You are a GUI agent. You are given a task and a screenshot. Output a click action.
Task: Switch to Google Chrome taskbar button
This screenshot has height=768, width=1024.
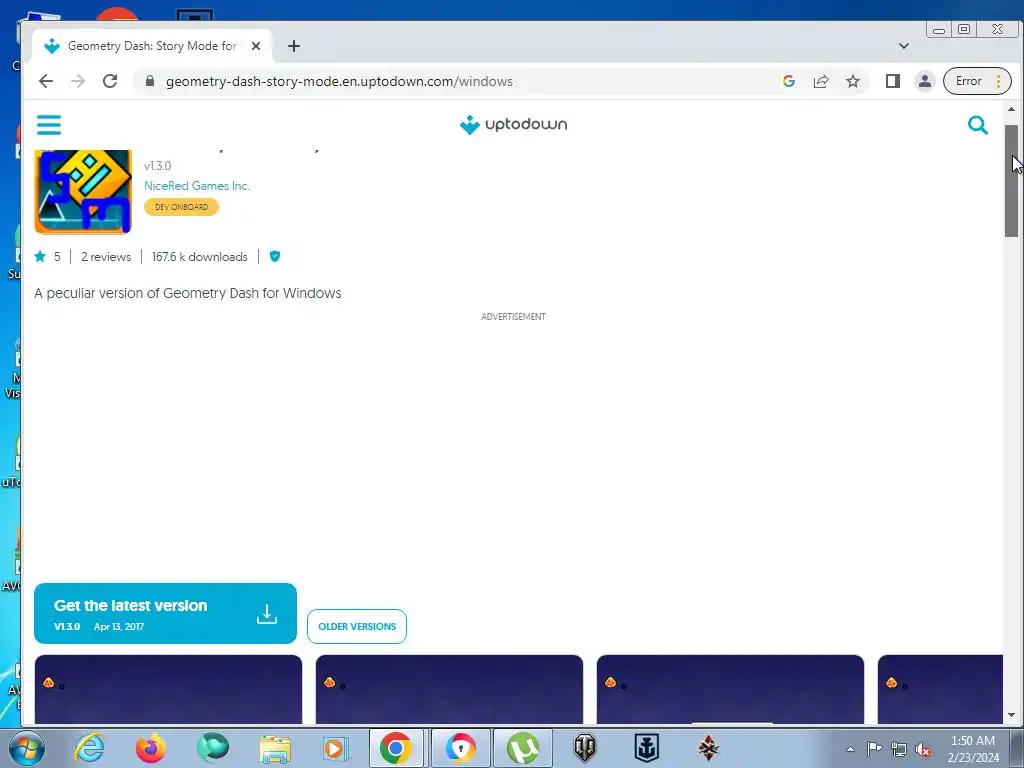coord(396,748)
